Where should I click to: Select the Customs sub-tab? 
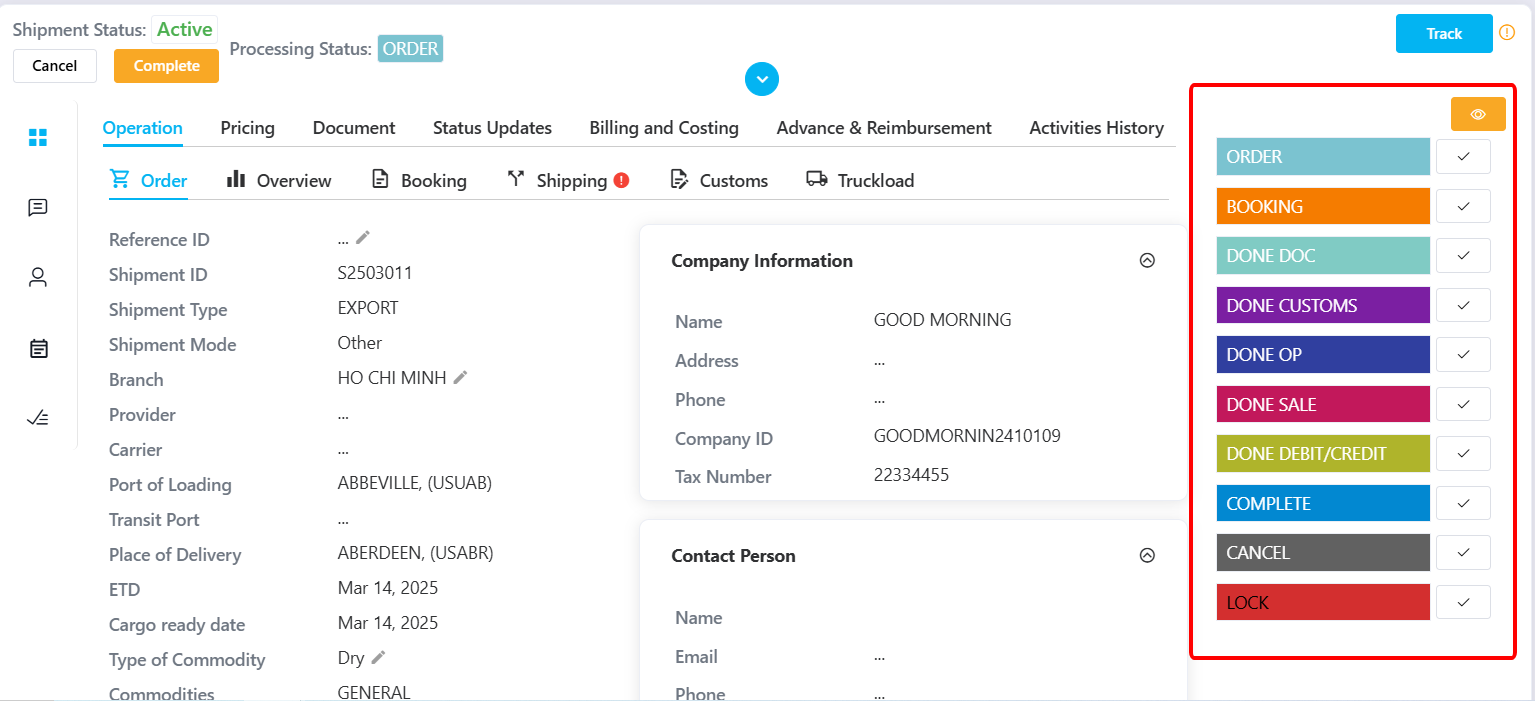719,180
